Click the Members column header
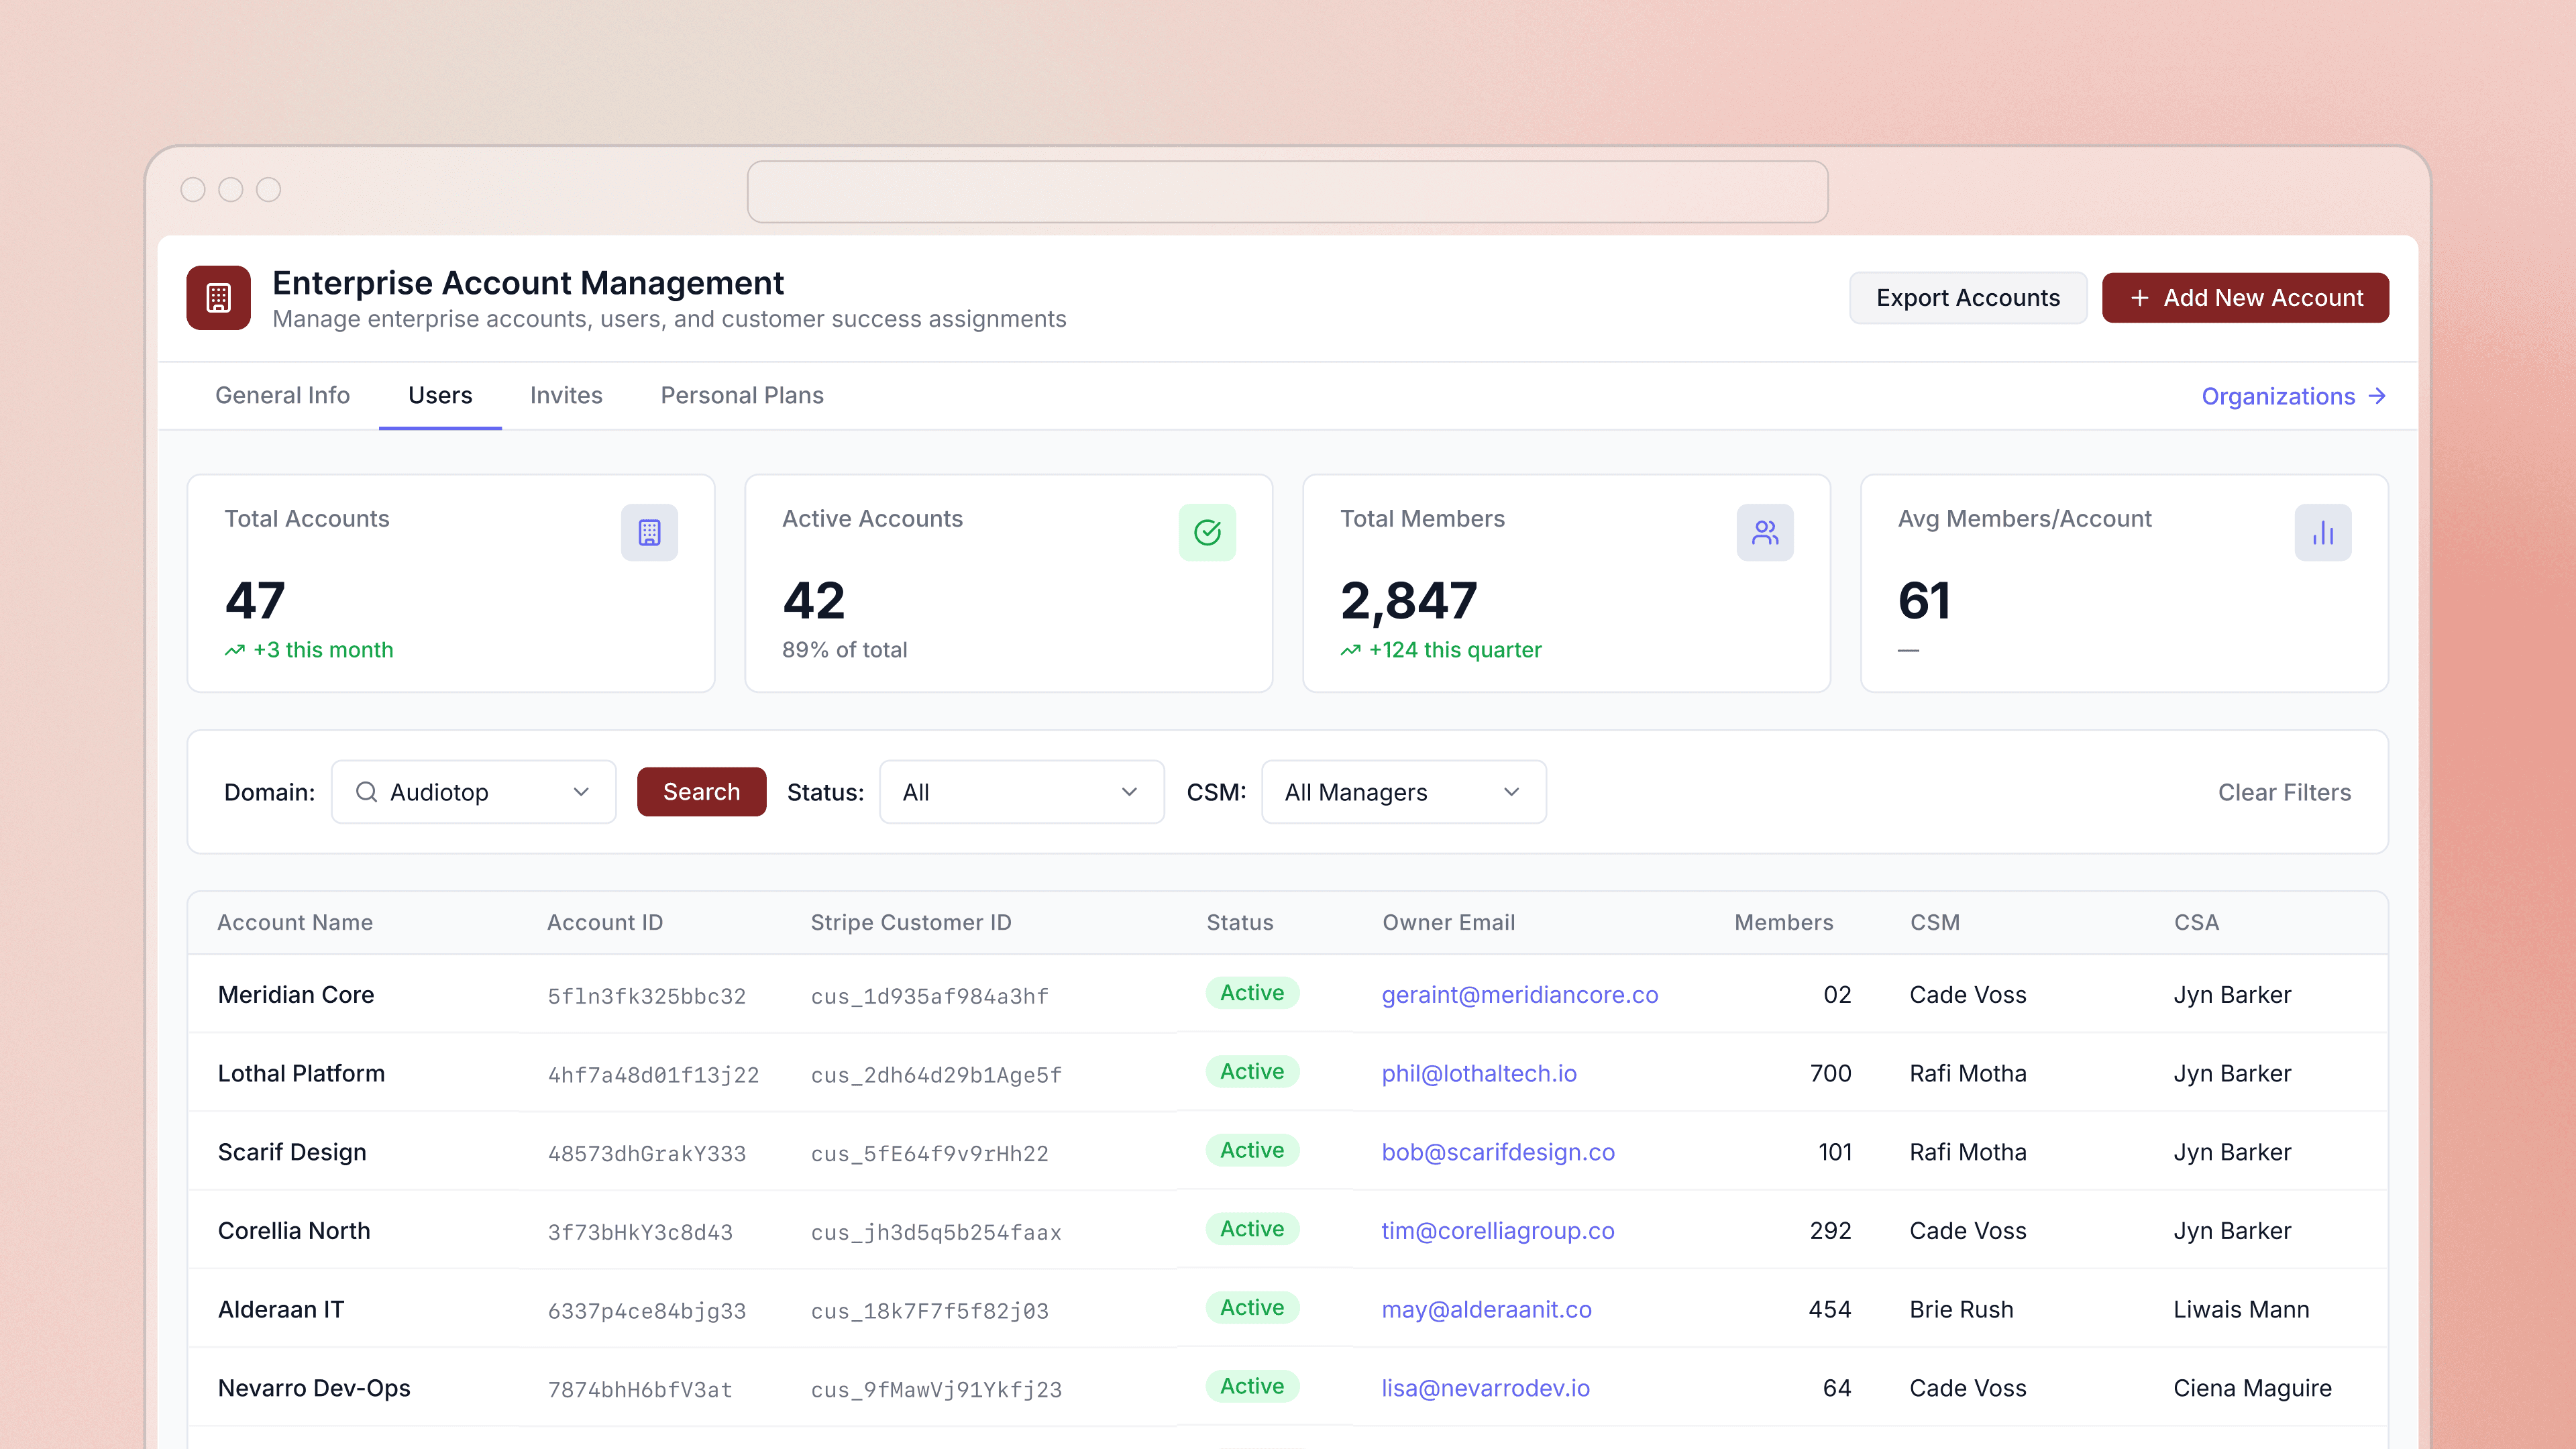The image size is (2576, 1449). tap(1783, 922)
